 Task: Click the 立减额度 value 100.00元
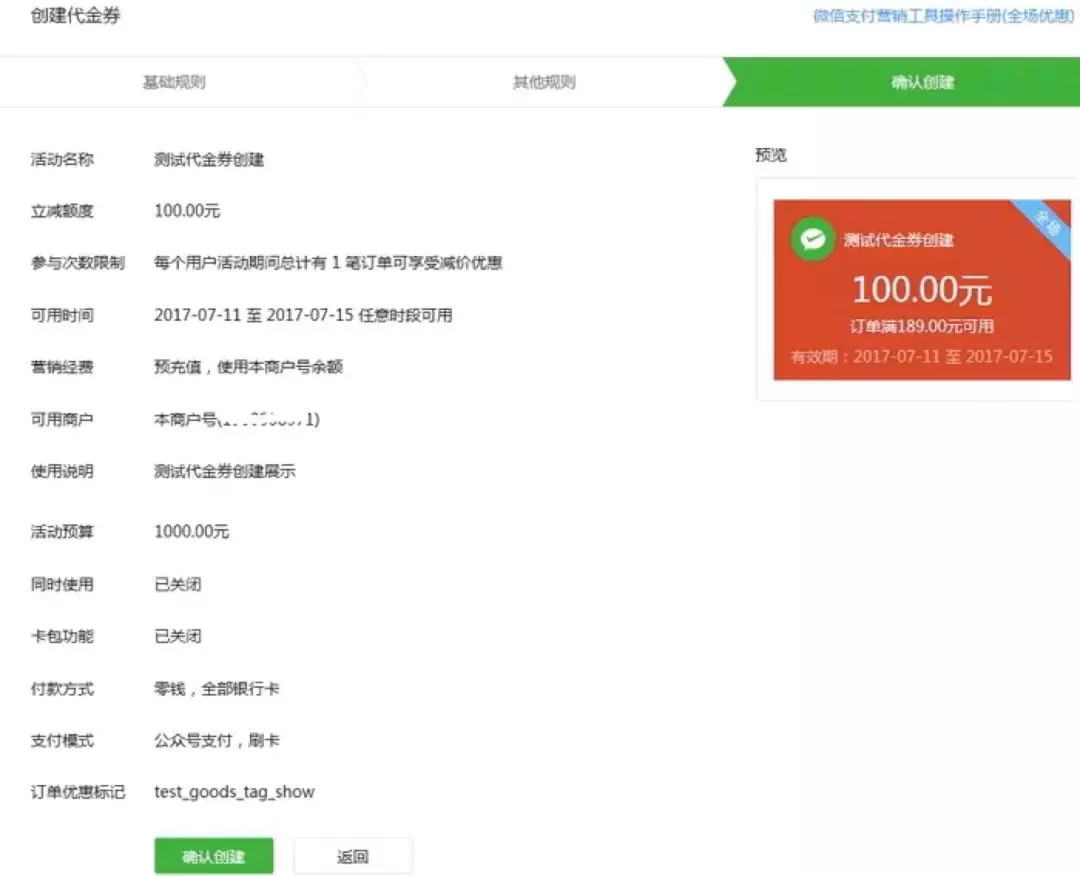(187, 211)
